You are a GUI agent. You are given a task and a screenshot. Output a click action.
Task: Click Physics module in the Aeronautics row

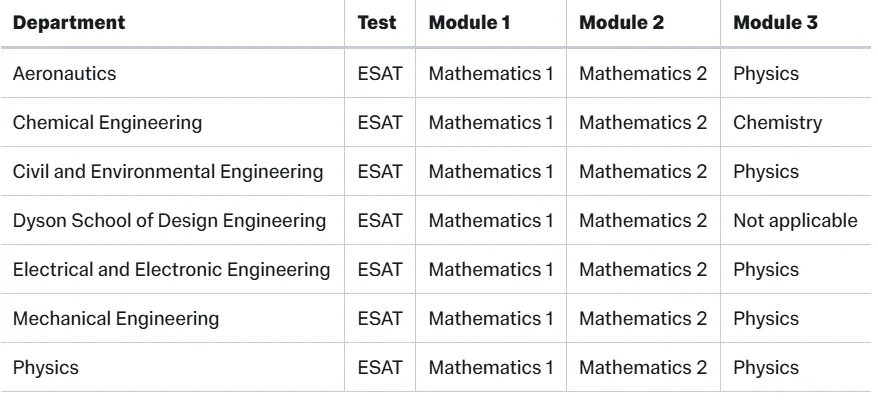point(766,73)
